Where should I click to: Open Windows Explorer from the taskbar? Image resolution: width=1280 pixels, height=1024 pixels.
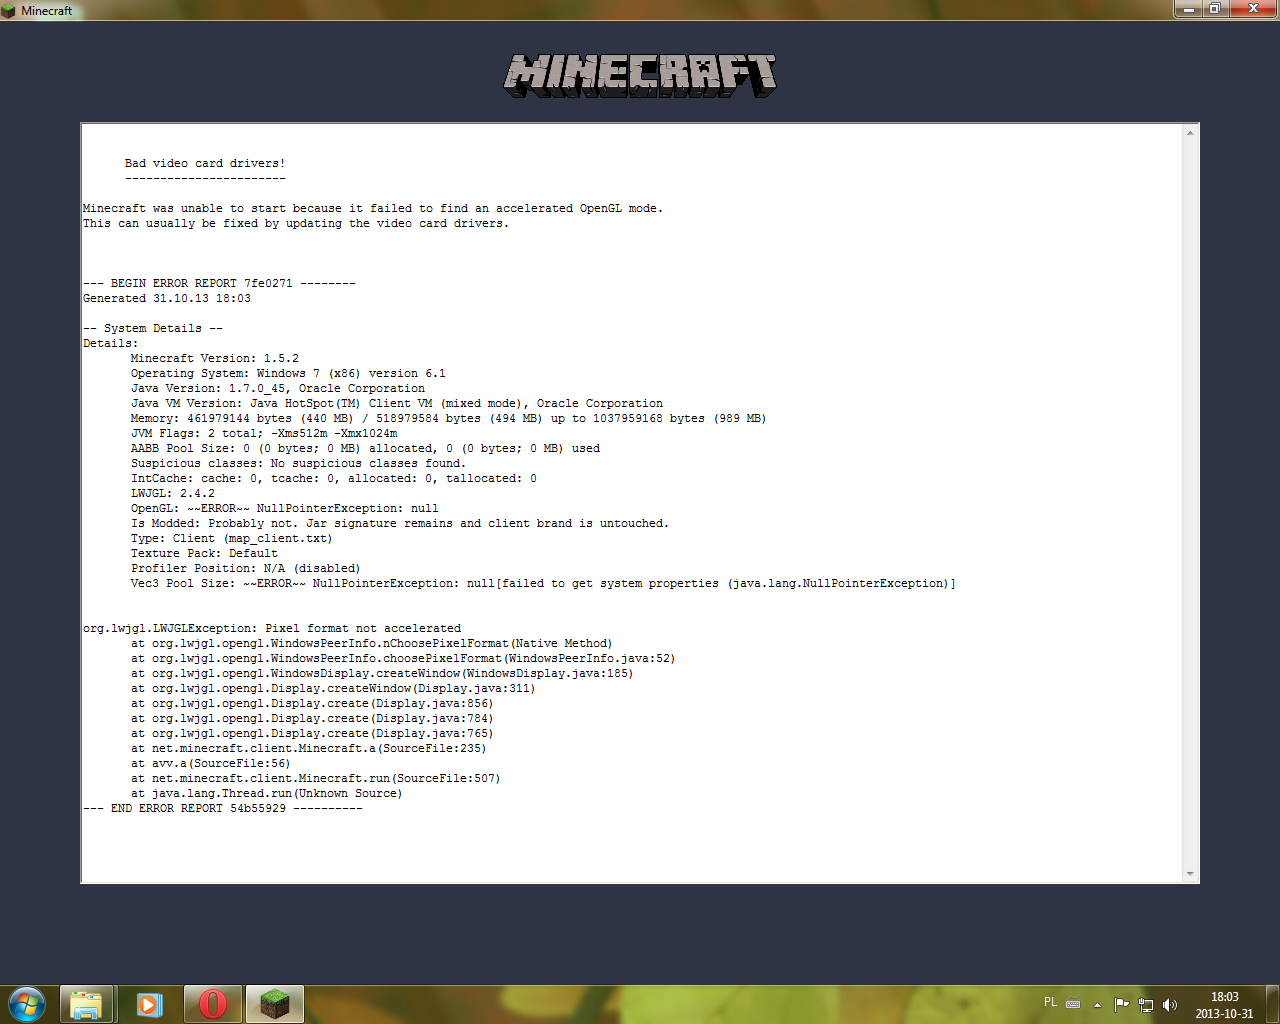click(86, 1004)
